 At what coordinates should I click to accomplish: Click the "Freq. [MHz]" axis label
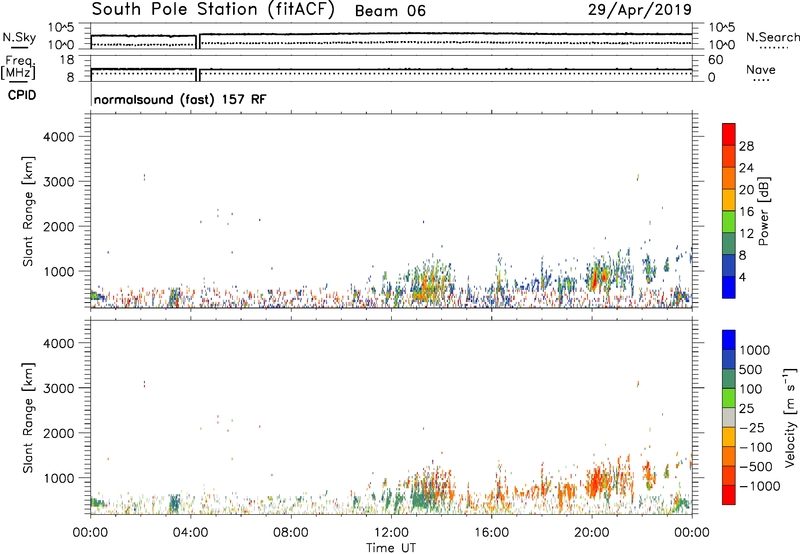pyautogui.click(x=19, y=67)
